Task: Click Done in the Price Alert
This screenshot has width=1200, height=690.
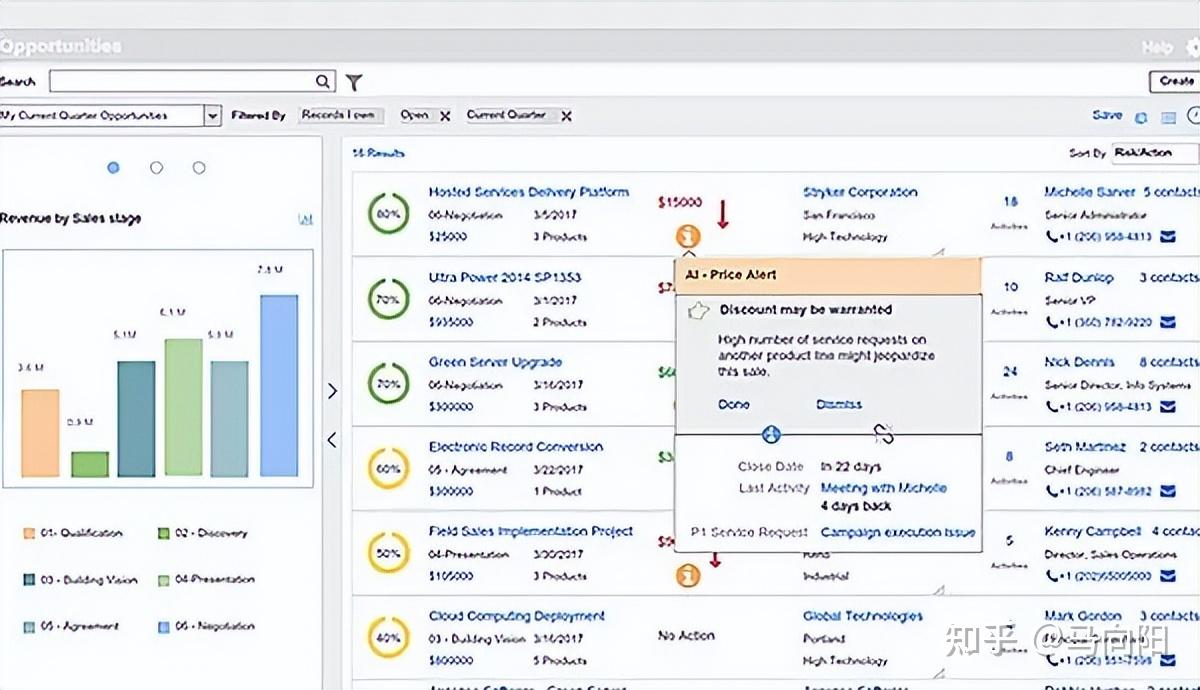Action: tap(733, 404)
